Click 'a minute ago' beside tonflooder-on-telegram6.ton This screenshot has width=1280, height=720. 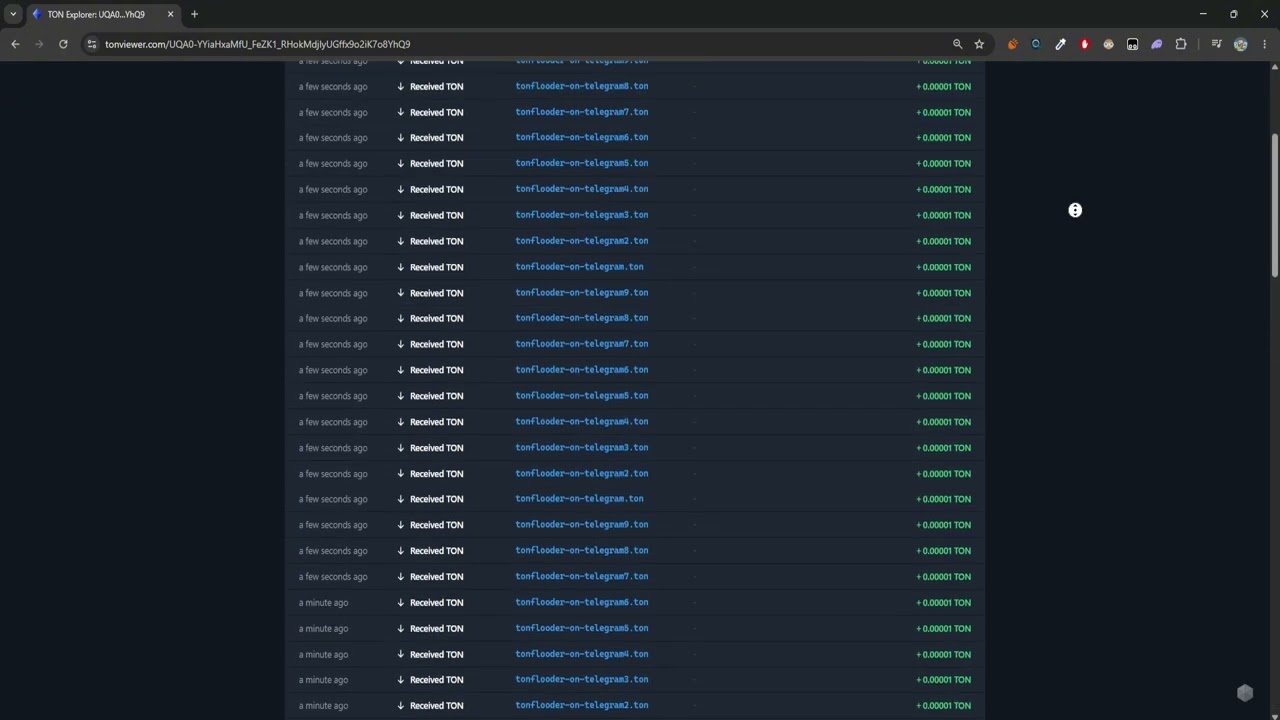pos(323,602)
